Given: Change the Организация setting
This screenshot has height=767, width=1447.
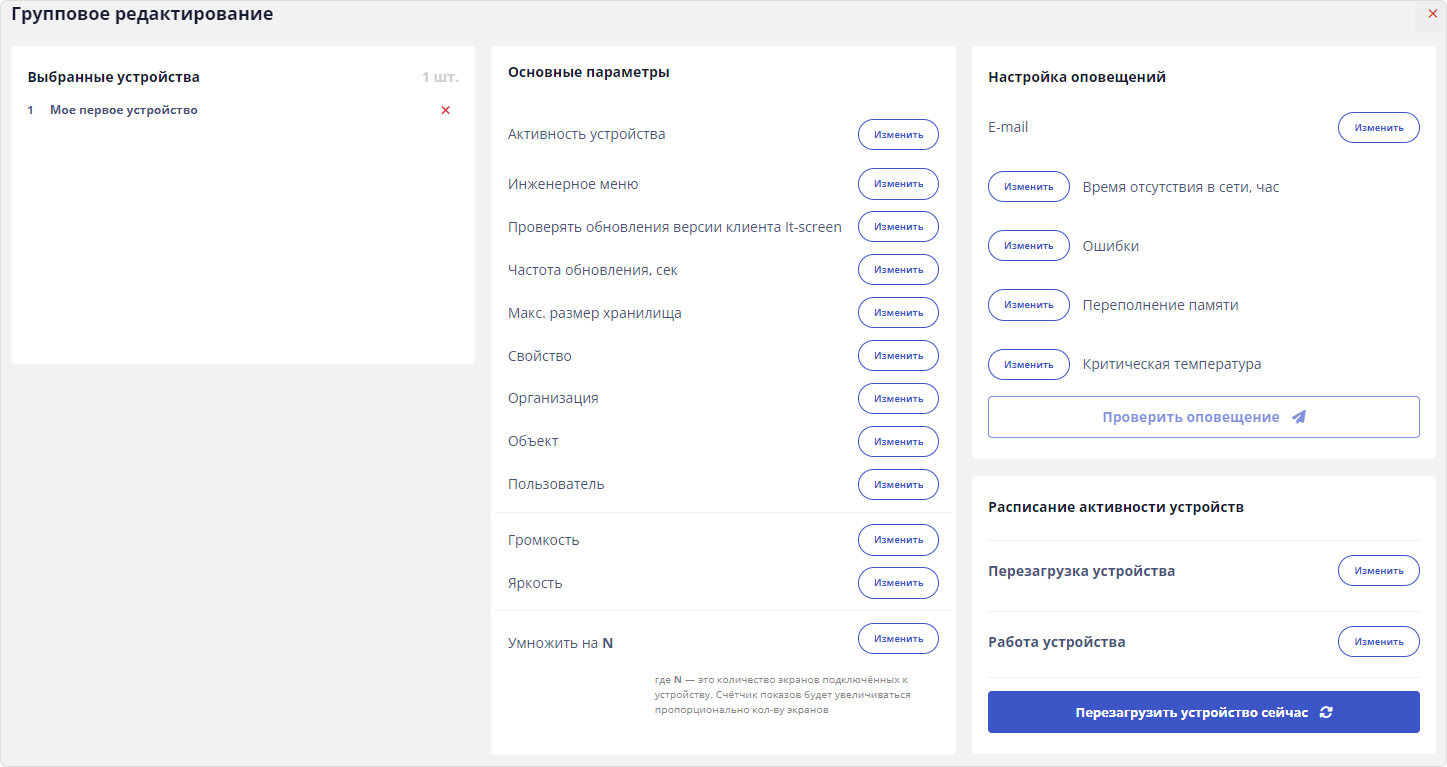Looking at the screenshot, I should (x=898, y=399).
